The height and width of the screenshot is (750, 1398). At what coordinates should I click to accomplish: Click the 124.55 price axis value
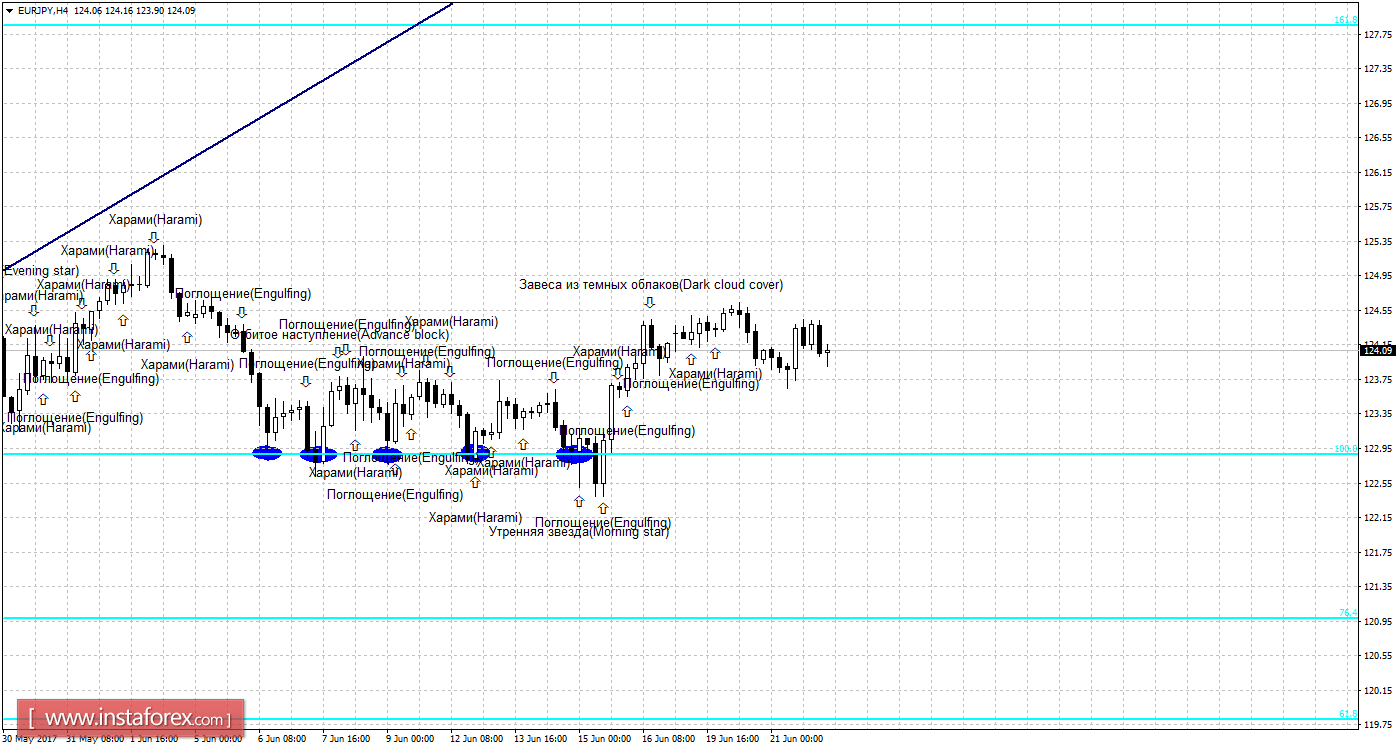click(1378, 310)
